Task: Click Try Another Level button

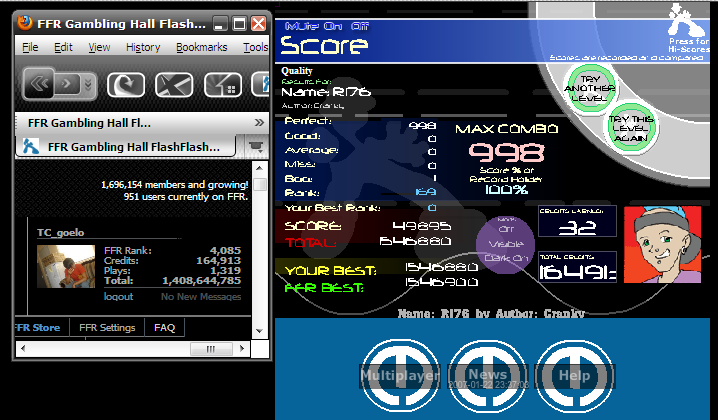Action: tap(590, 88)
